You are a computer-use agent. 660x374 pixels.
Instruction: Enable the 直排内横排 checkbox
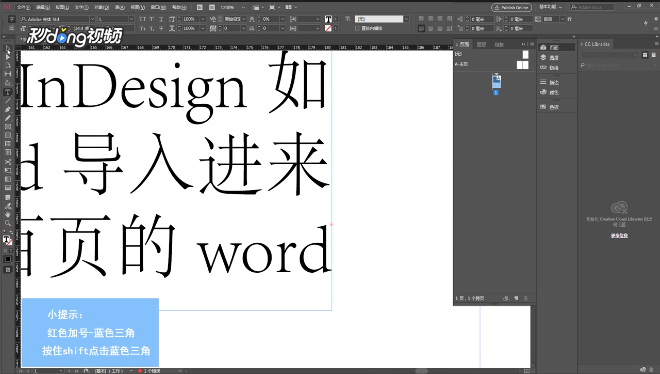click(x=357, y=28)
